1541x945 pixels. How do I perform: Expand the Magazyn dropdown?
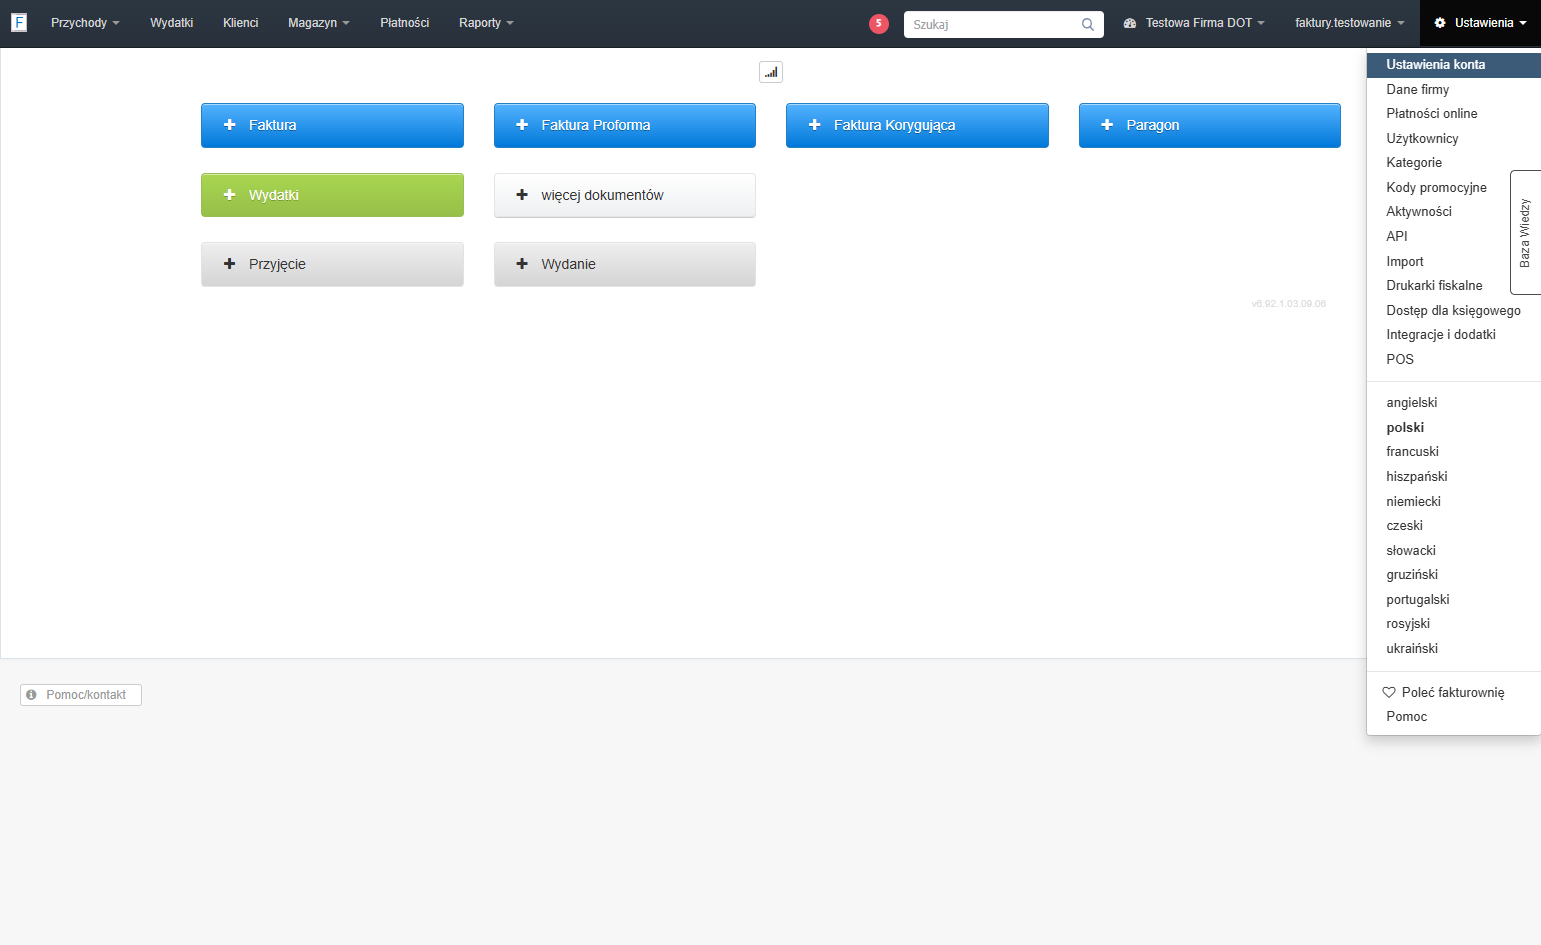(319, 23)
